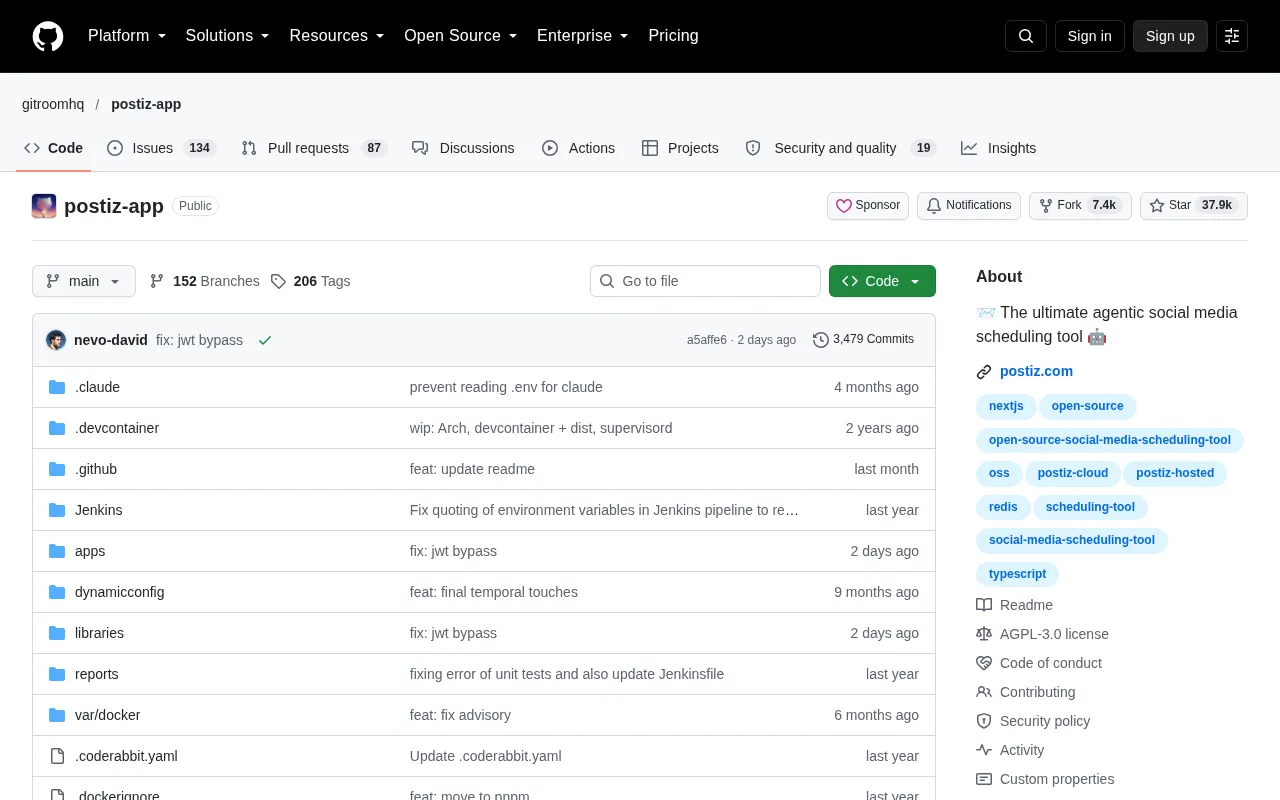1280x800 pixels.
Task: Open the postiz.com website link
Action: pyautogui.click(x=1036, y=371)
